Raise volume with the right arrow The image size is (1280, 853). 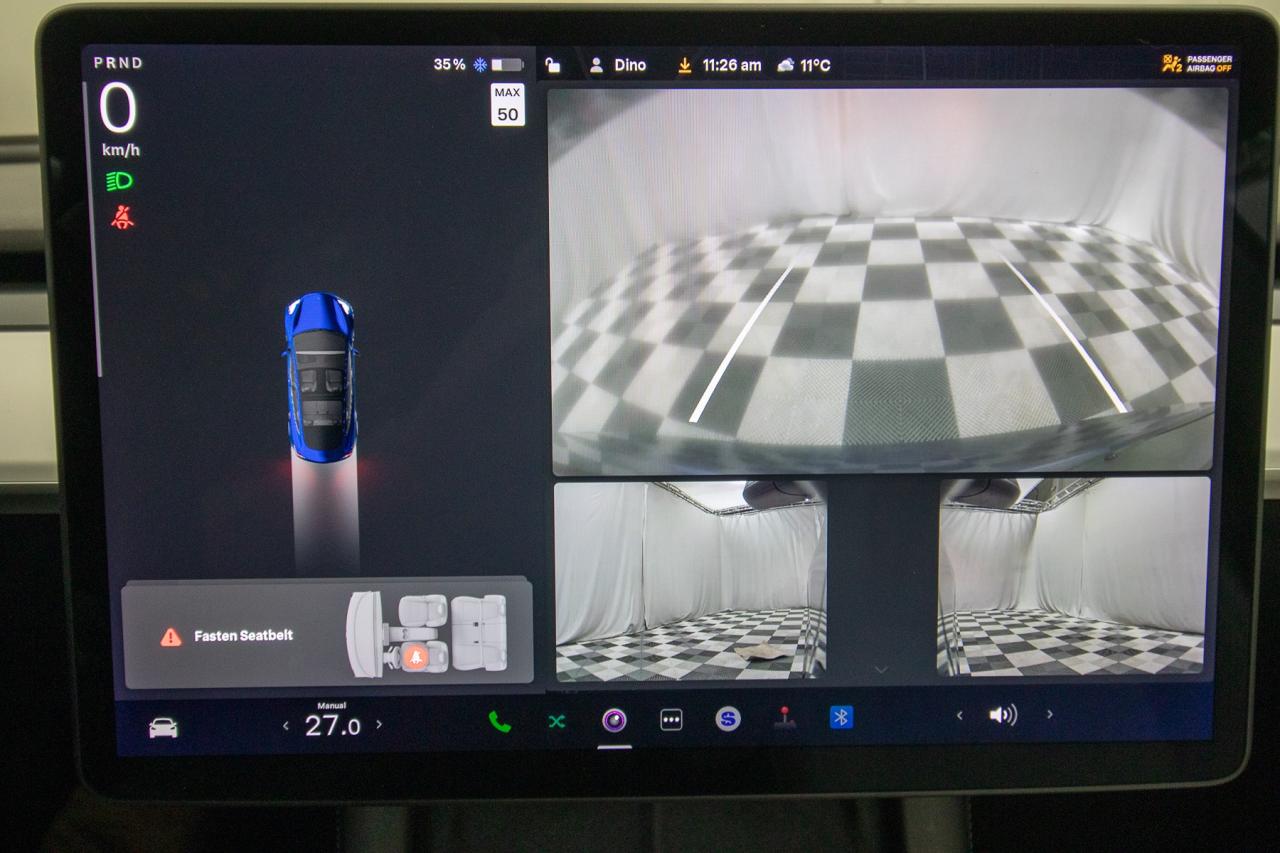(1049, 714)
